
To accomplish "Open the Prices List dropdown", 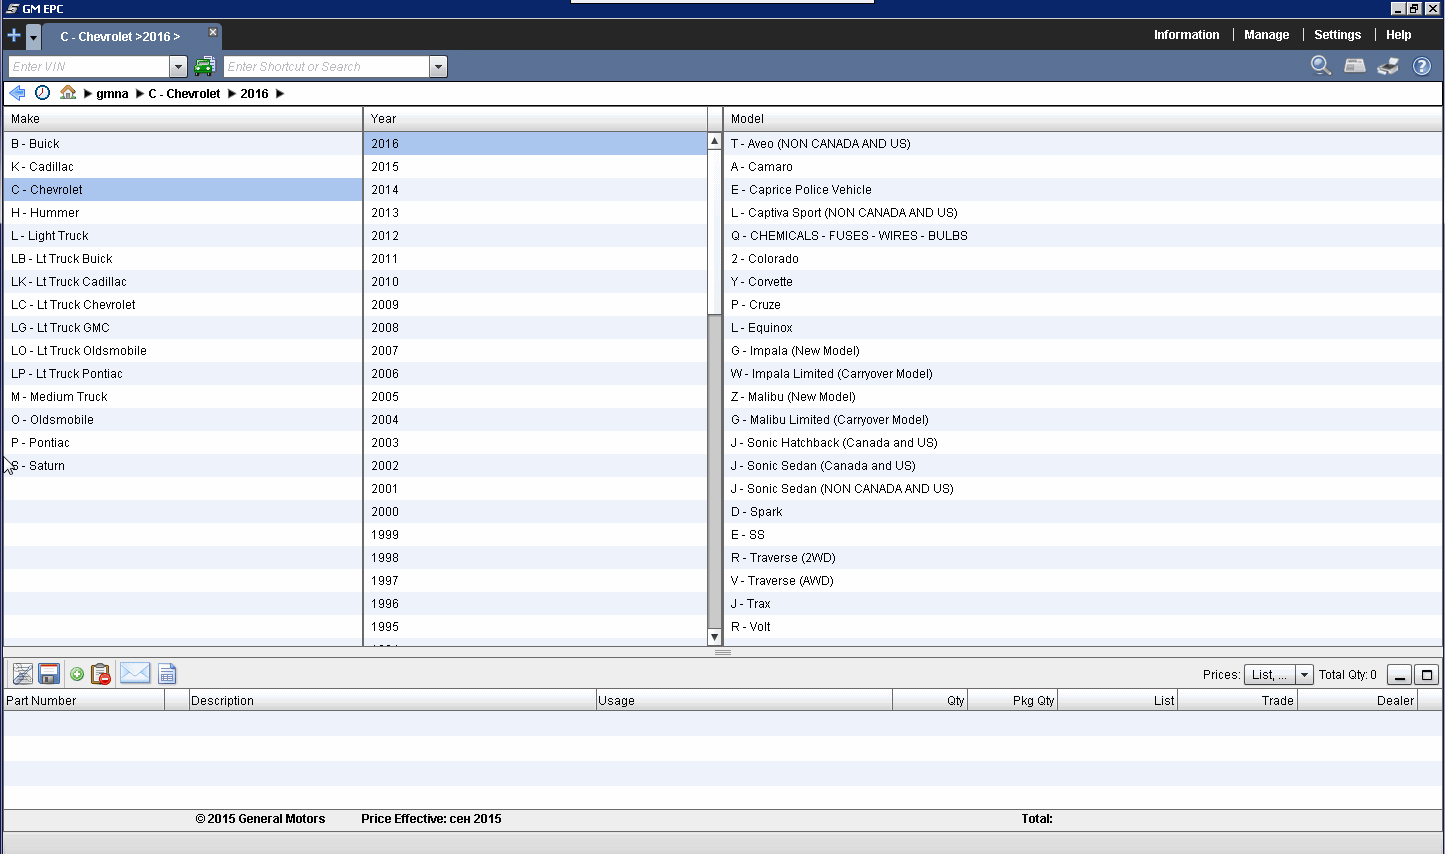I will click(1304, 675).
